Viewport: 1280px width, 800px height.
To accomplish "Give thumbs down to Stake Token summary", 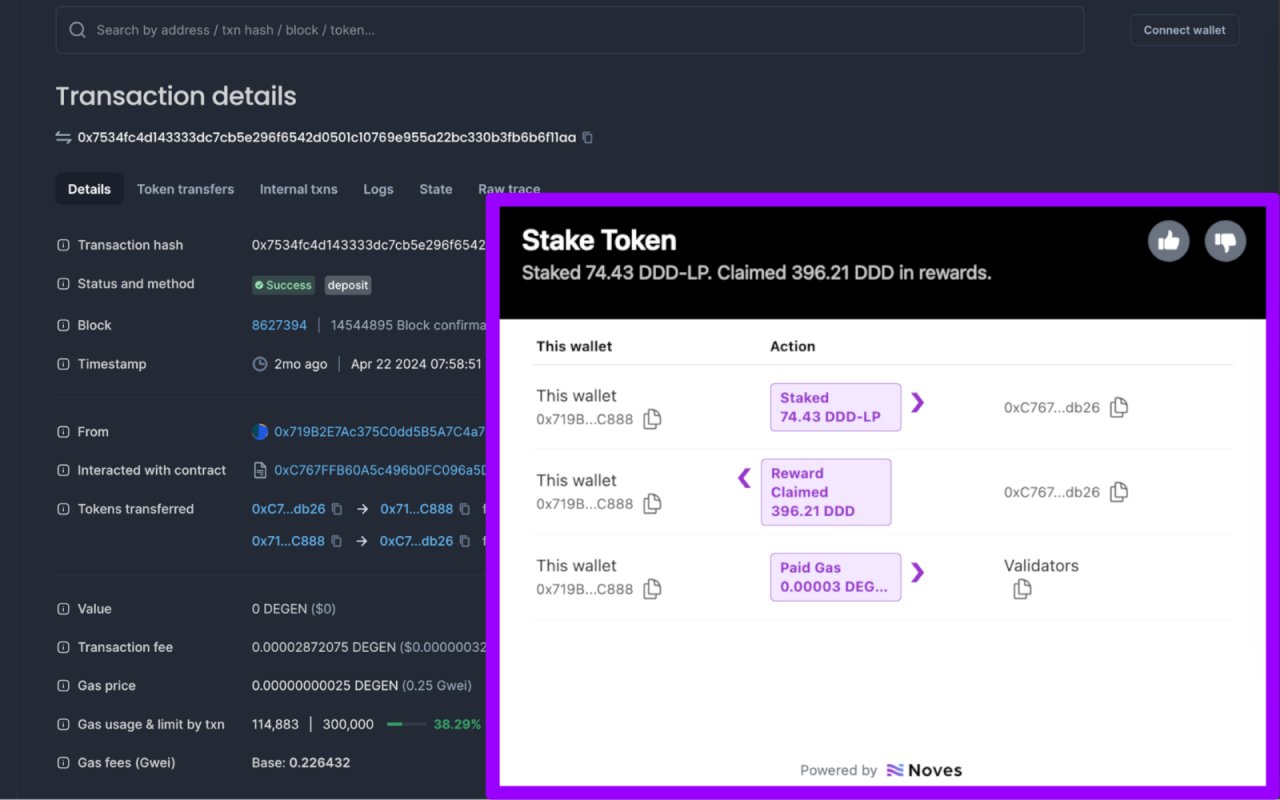I will (x=1225, y=241).
